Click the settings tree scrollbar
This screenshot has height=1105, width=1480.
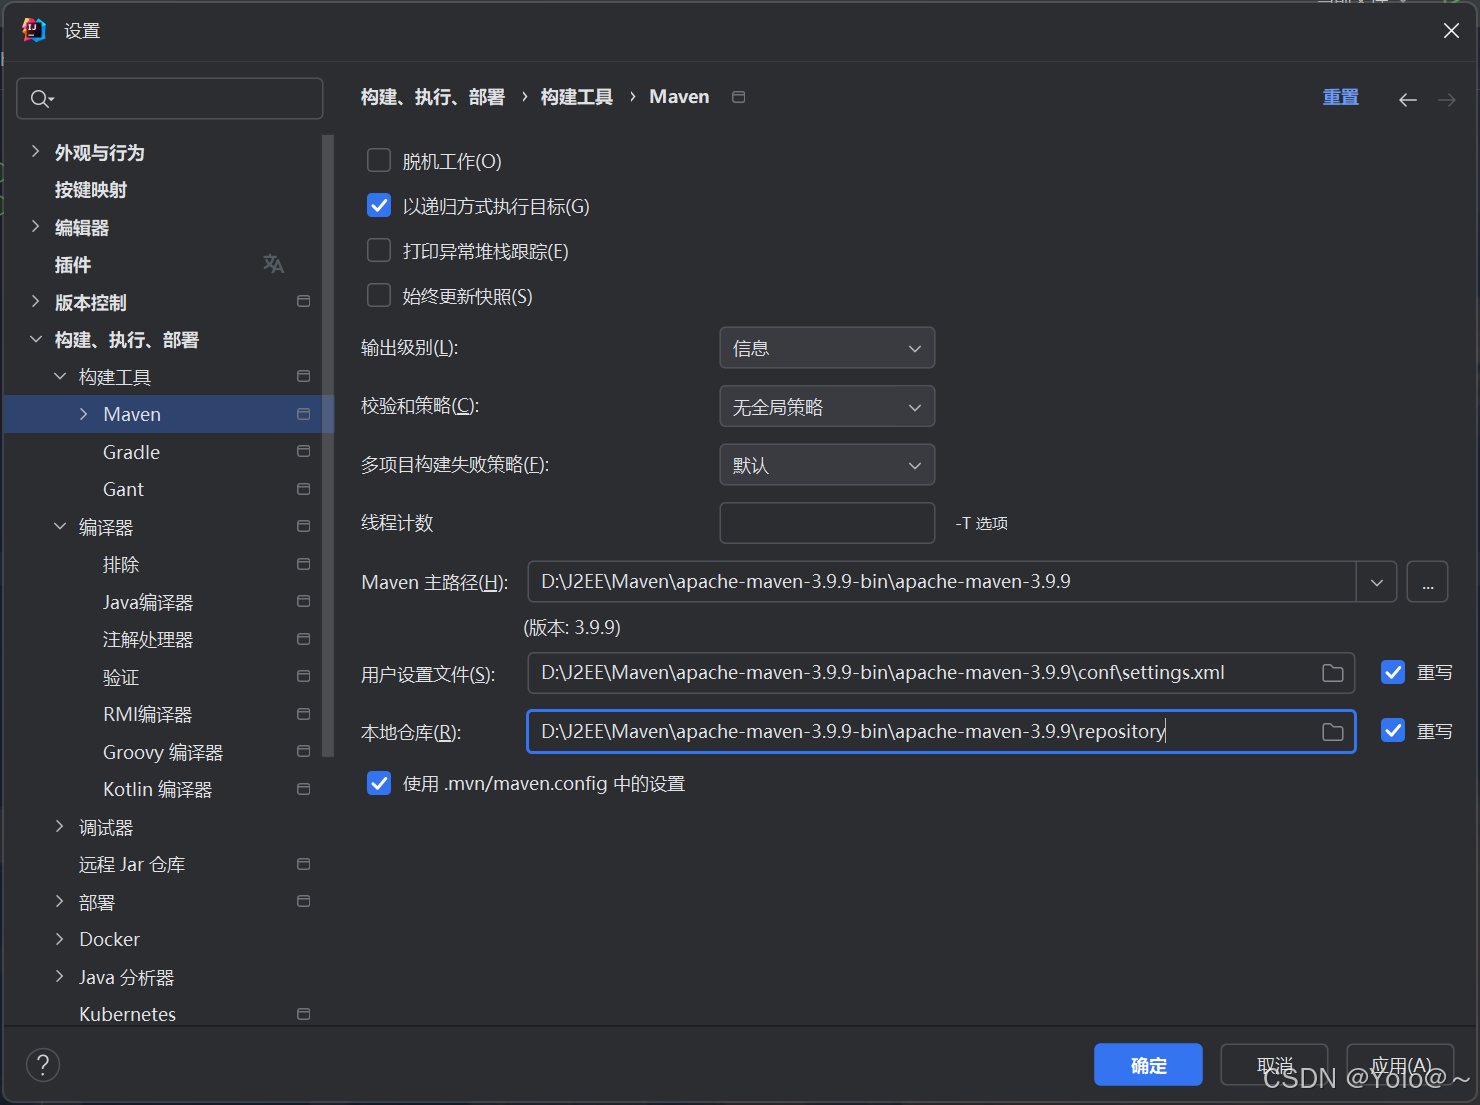tap(327, 445)
